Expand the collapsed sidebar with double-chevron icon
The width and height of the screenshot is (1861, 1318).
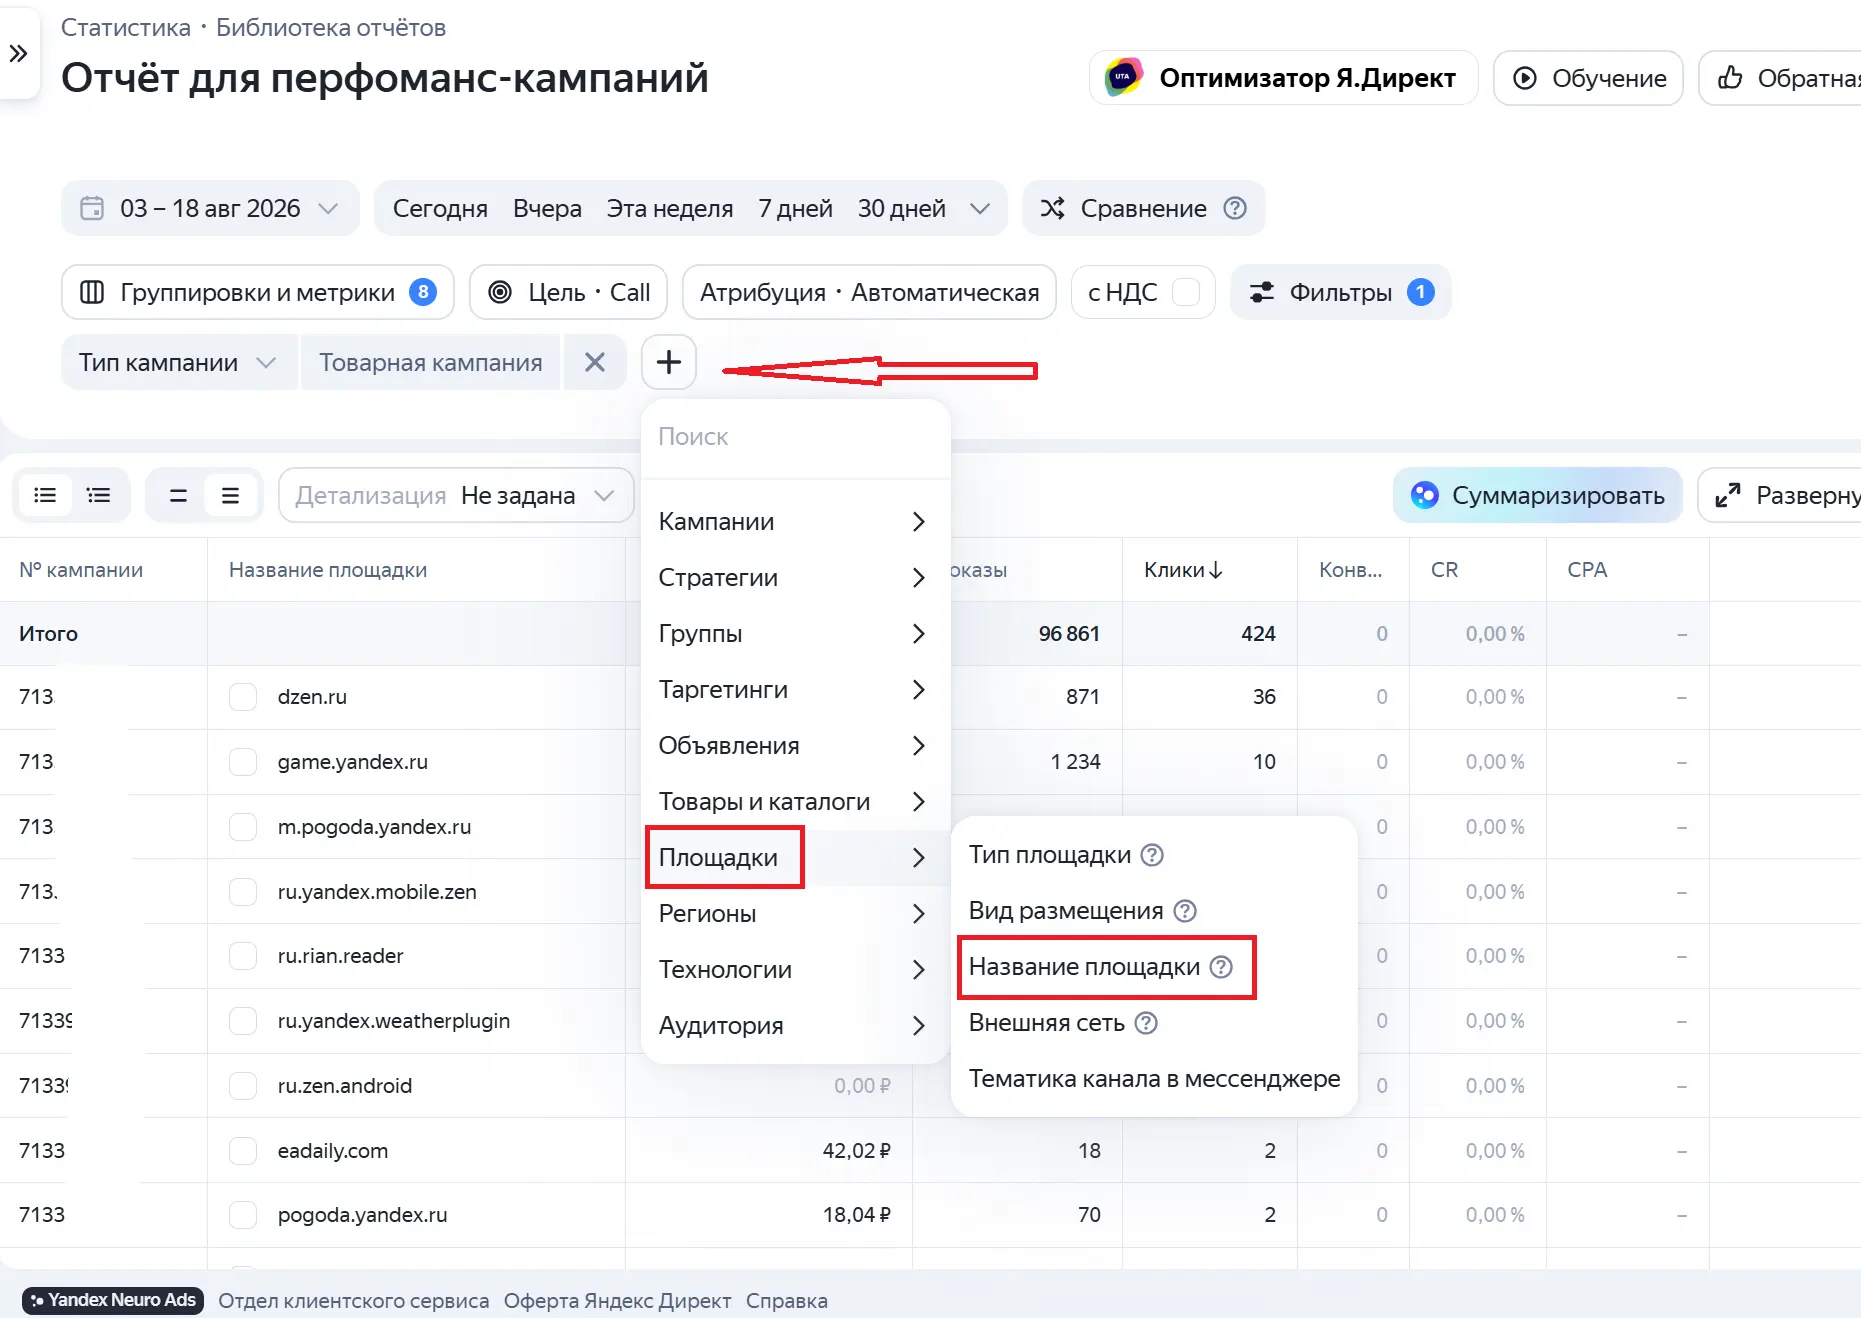(18, 53)
